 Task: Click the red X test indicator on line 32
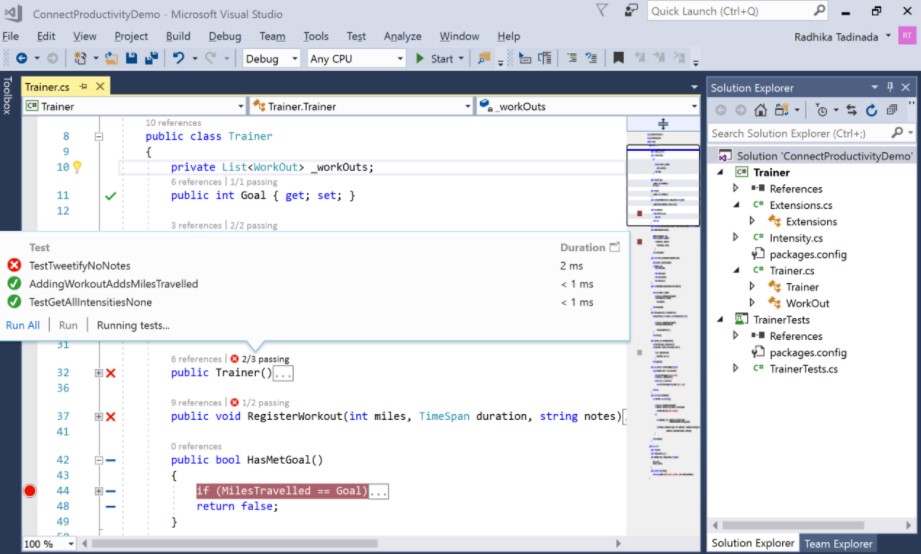(x=110, y=373)
